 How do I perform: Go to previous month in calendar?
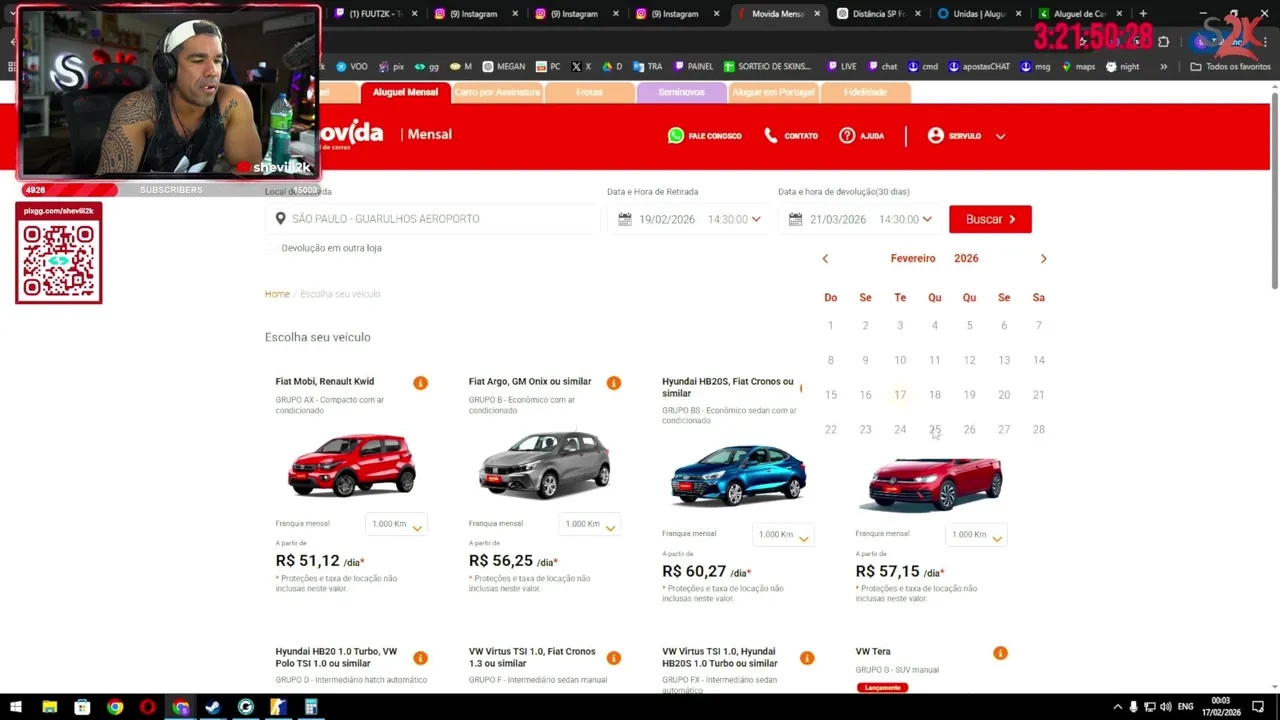[x=825, y=259]
